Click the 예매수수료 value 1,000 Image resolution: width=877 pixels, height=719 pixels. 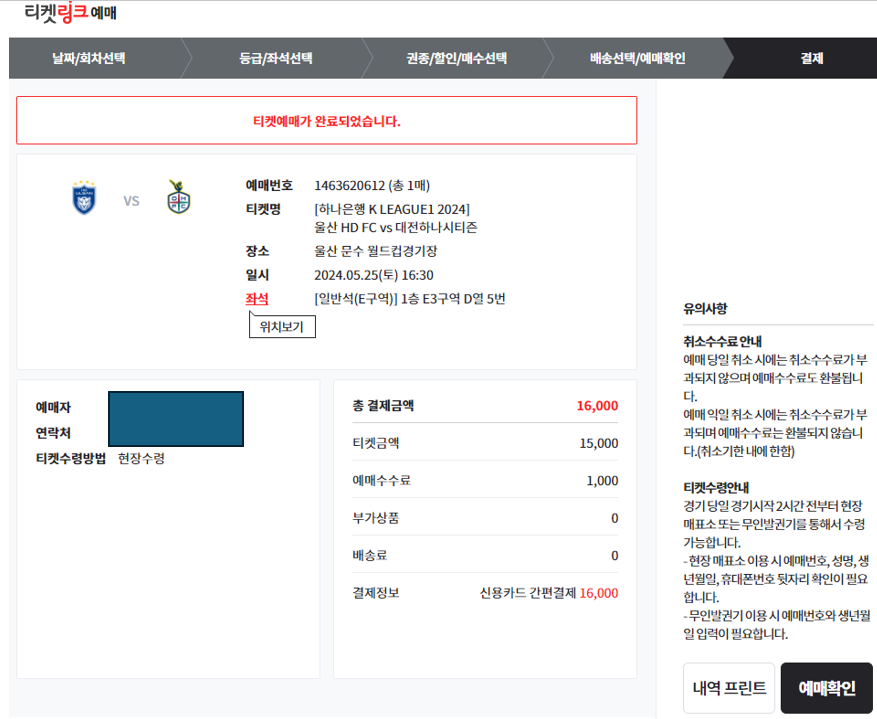pyautogui.click(x=602, y=481)
